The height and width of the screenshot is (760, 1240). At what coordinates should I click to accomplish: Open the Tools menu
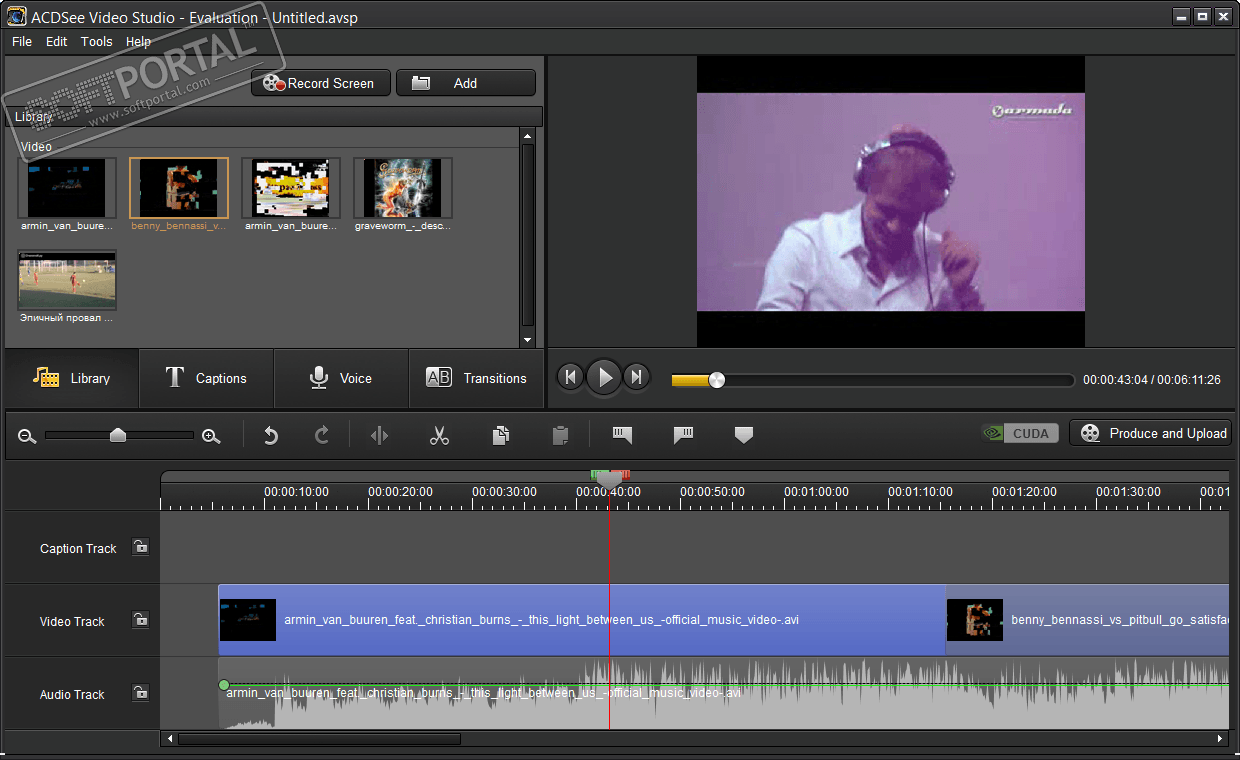point(97,41)
